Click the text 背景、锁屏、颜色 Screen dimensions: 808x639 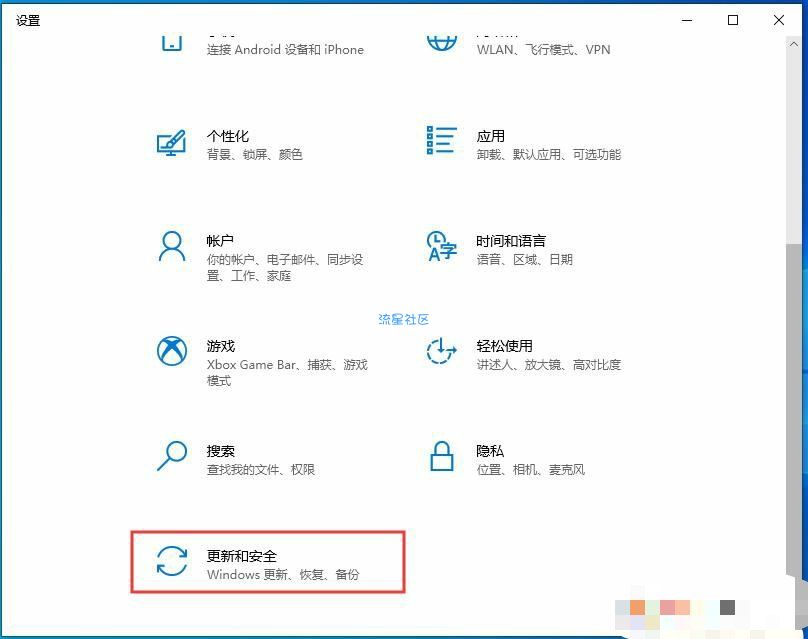pyautogui.click(x=254, y=155)
